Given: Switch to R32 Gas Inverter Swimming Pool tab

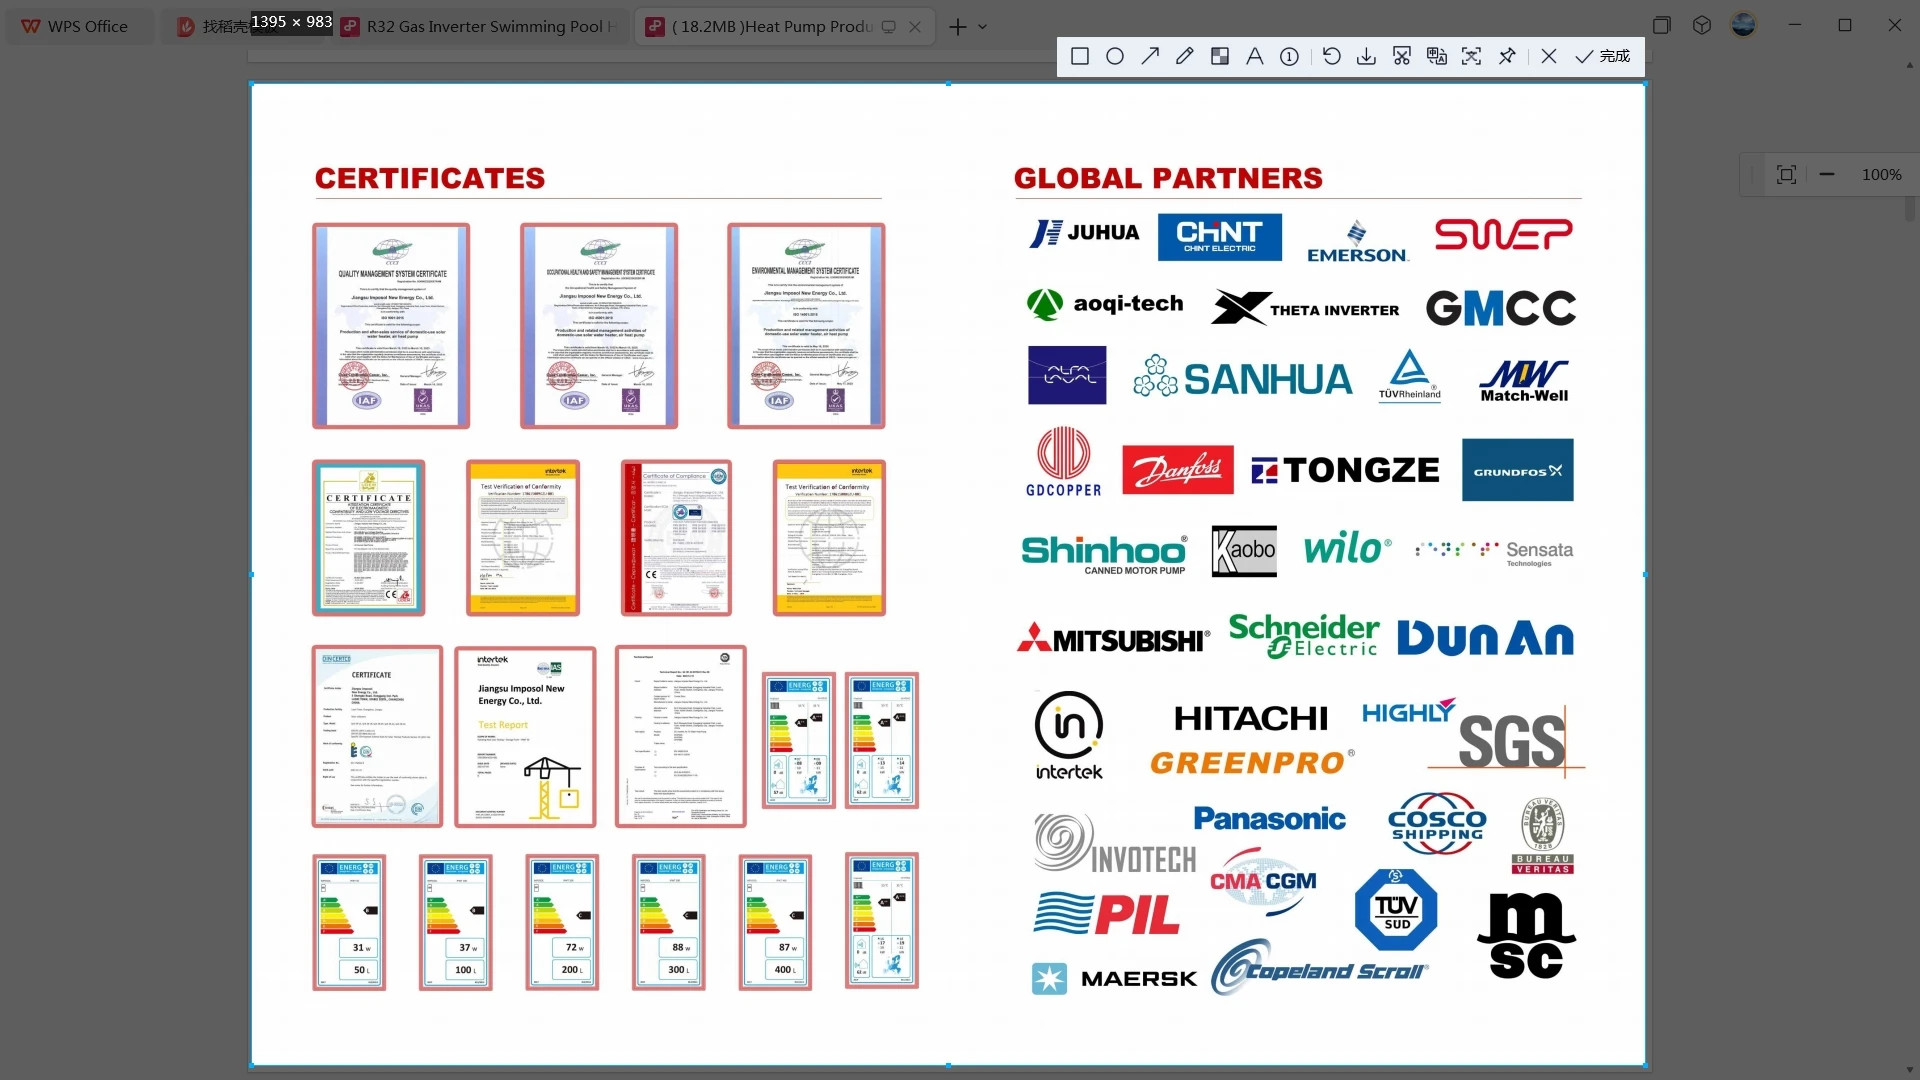Looking at the screenshot, I should pos(483,26).
